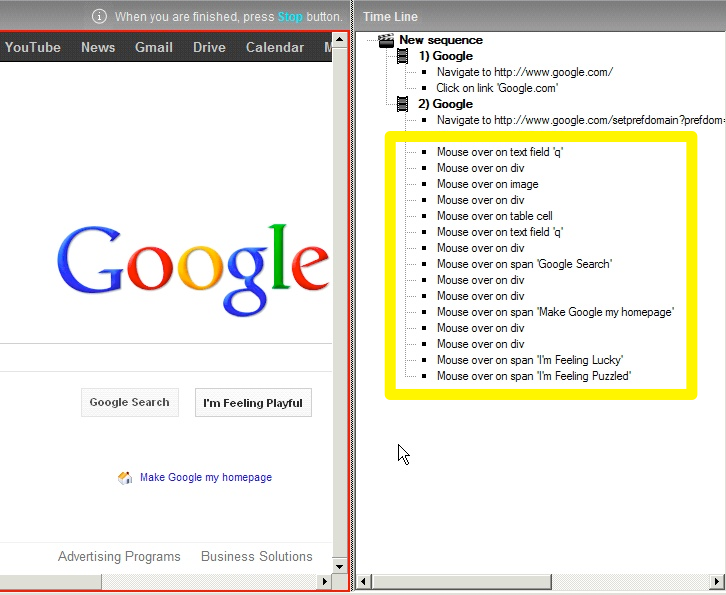Viewport: 726px width, 595px height.
Task: Select "Click on link 'Google.com'" action
Action: pos(497,88)
